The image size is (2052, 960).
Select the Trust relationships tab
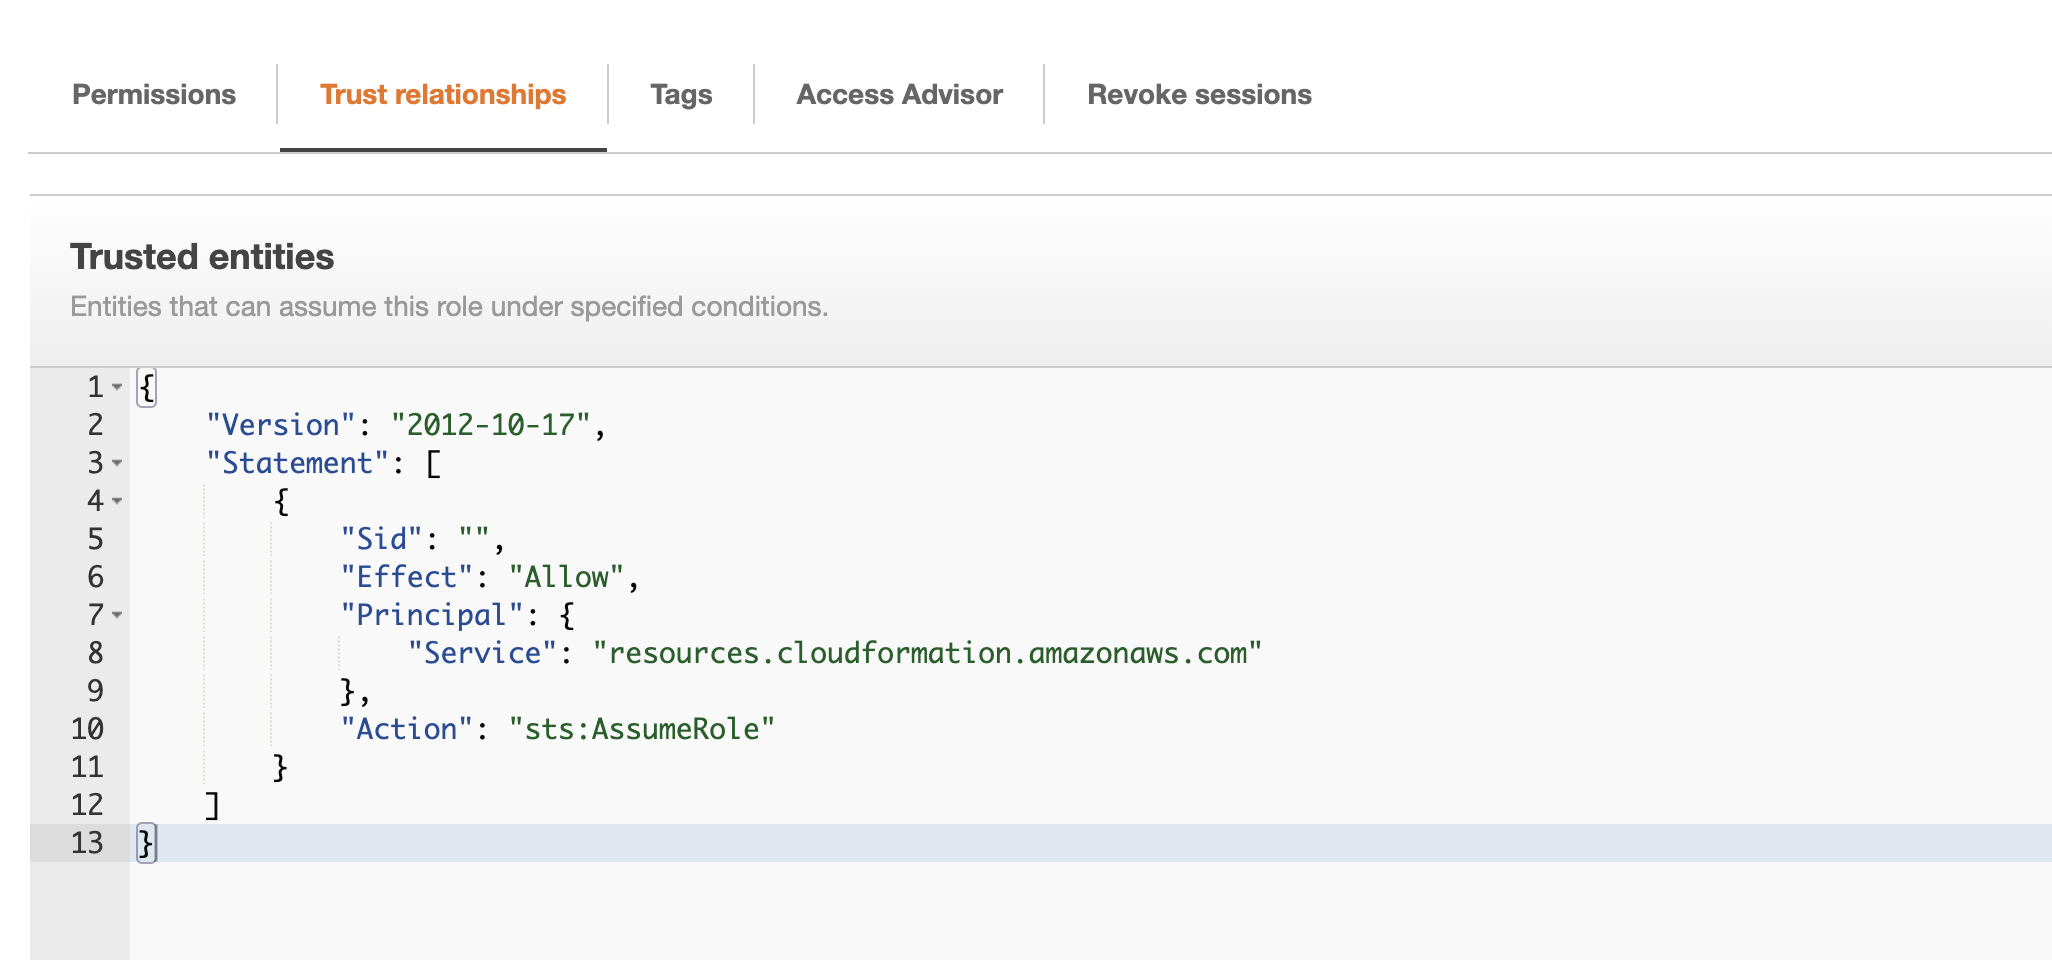(442, 95)
